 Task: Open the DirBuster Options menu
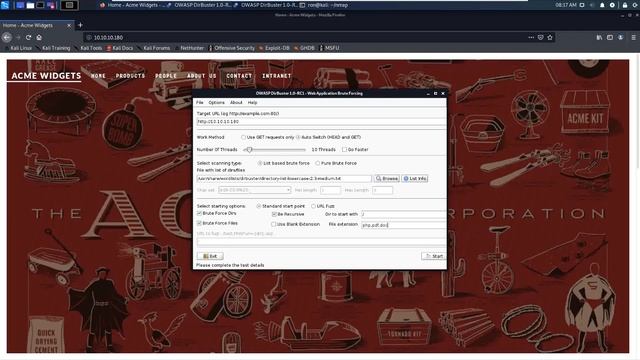pos(216,102)
